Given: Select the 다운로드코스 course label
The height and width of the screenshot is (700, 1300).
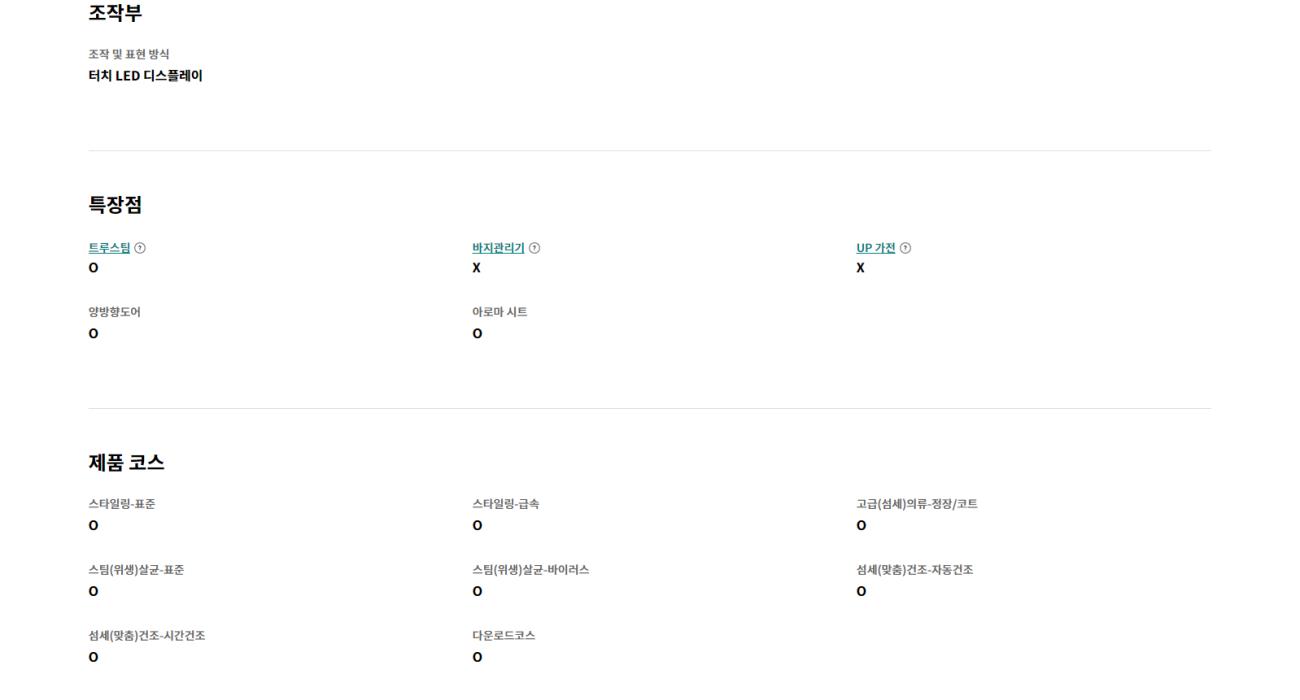Looking at the screenshot, I should tap(503, 636).
